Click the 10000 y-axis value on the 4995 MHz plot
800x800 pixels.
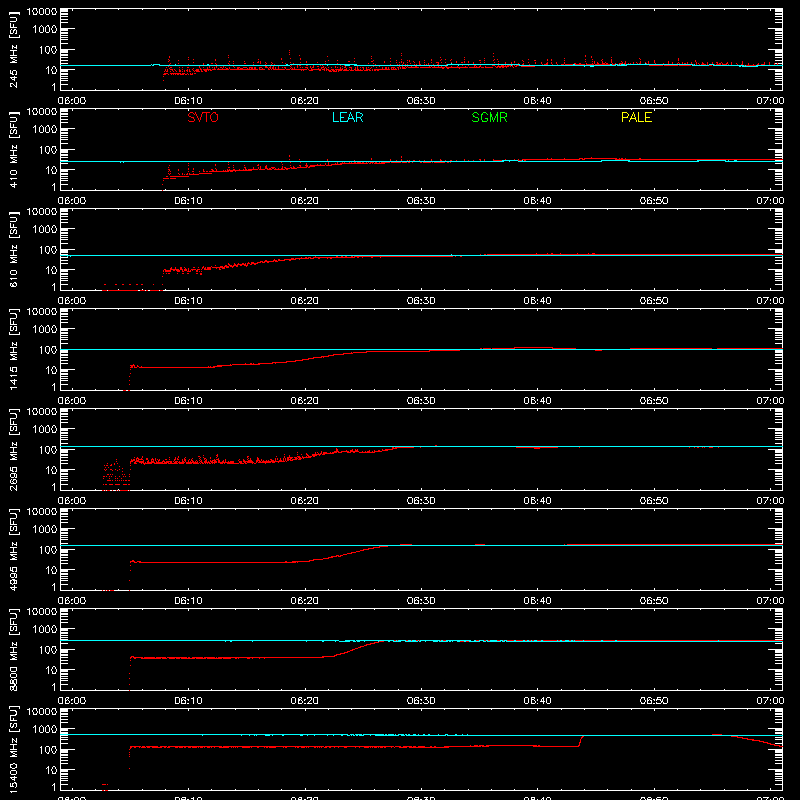coord(42,512)
